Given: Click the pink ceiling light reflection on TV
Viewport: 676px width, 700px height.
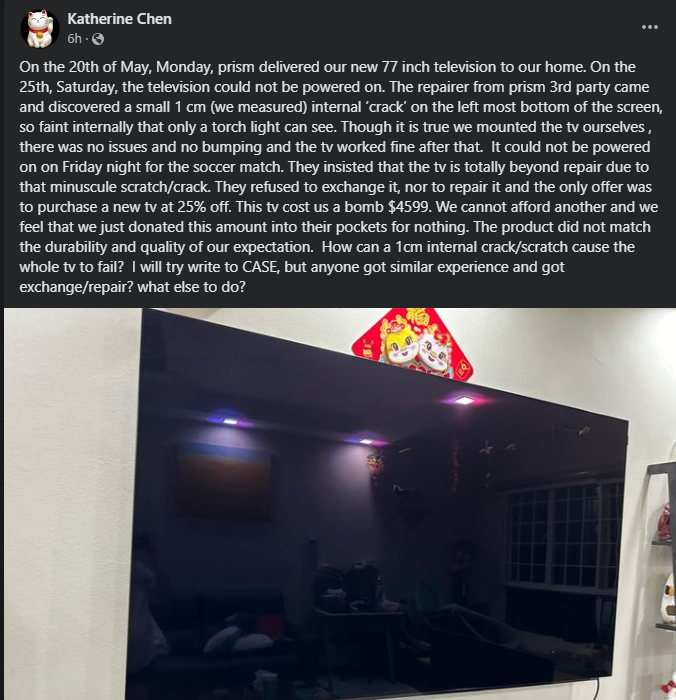Looking at the screenshot, I should pos(464,400).
